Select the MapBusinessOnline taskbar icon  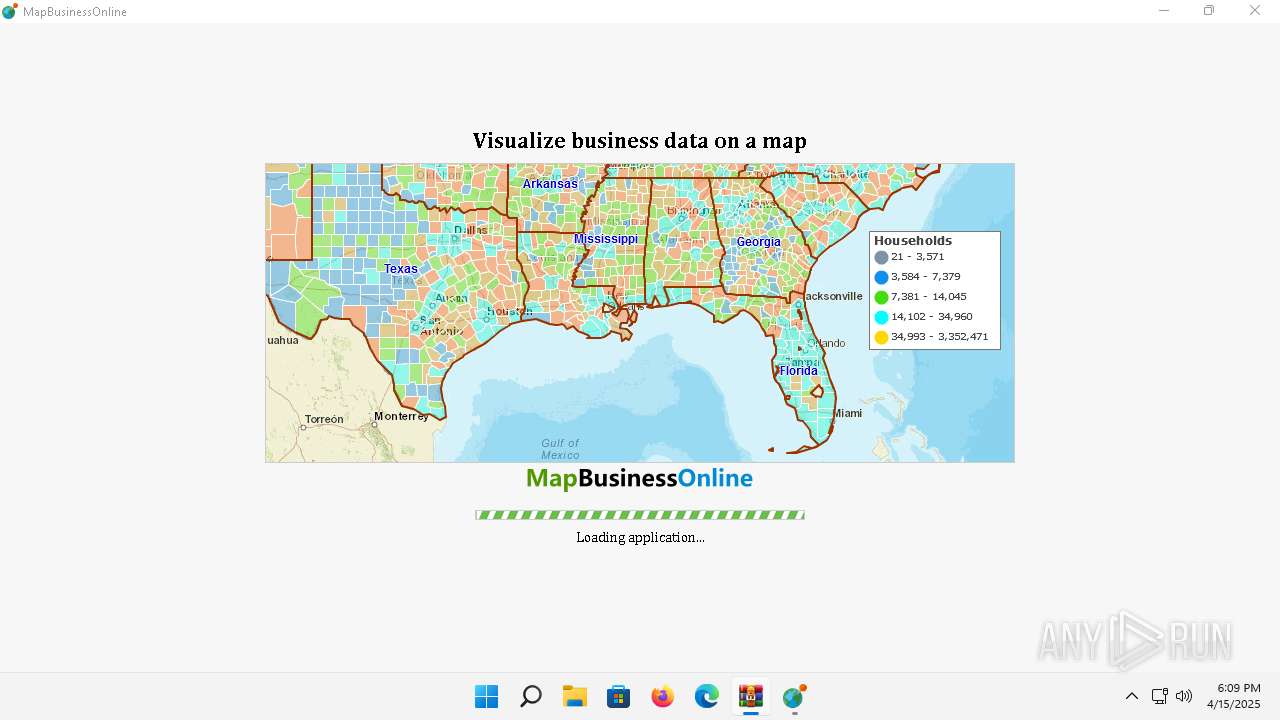[x=795, y=696]
